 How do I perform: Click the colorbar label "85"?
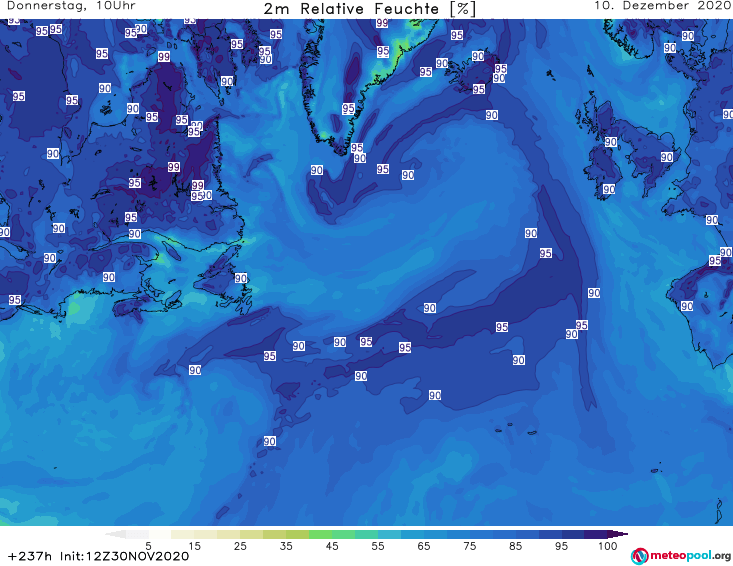click(x=516, y=546)
